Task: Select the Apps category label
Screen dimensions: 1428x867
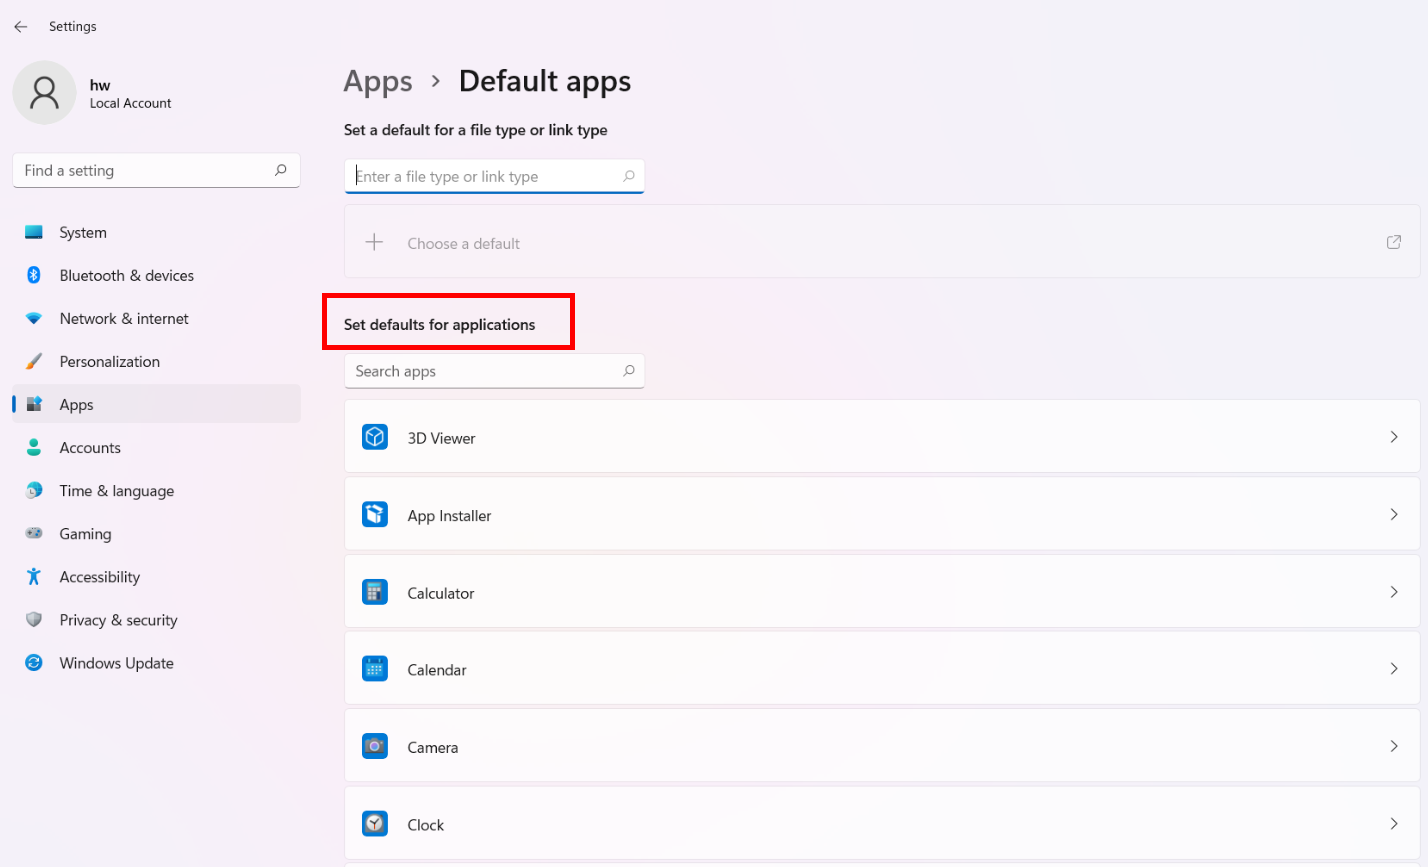Action: click(76, 405)
